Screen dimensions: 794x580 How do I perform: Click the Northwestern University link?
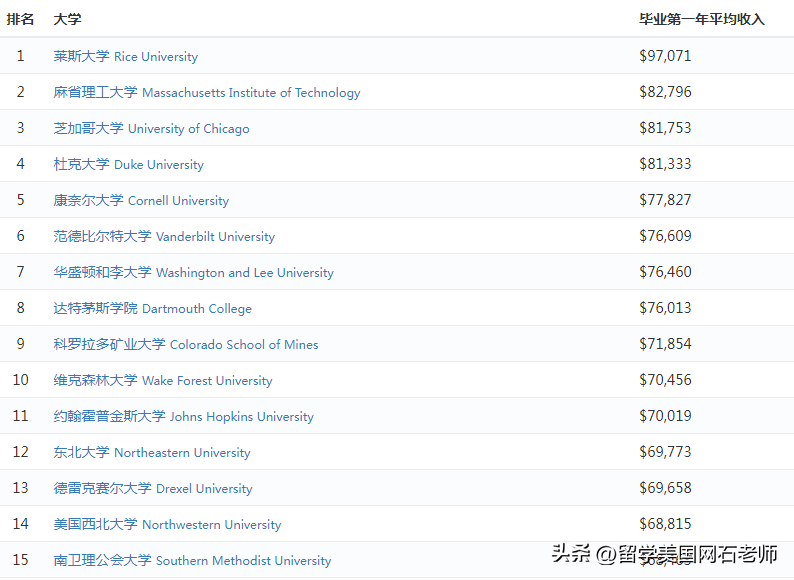(x=167, y=525)
